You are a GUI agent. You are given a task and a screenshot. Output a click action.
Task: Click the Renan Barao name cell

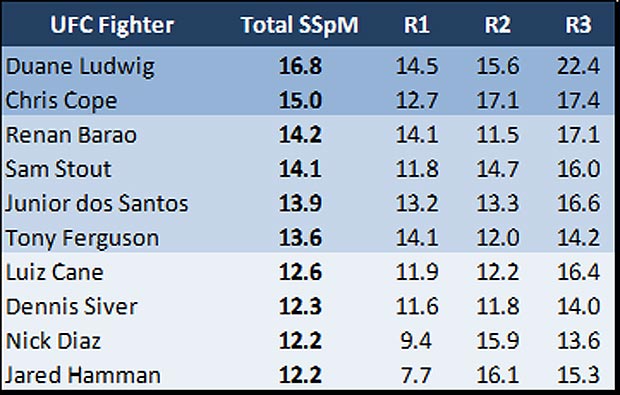[71, 135]
